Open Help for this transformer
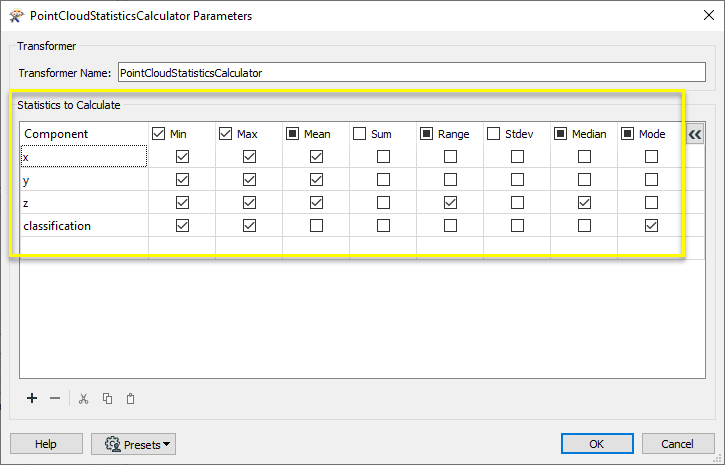Viewport: 725px width, 465px height. click(46, 444)
